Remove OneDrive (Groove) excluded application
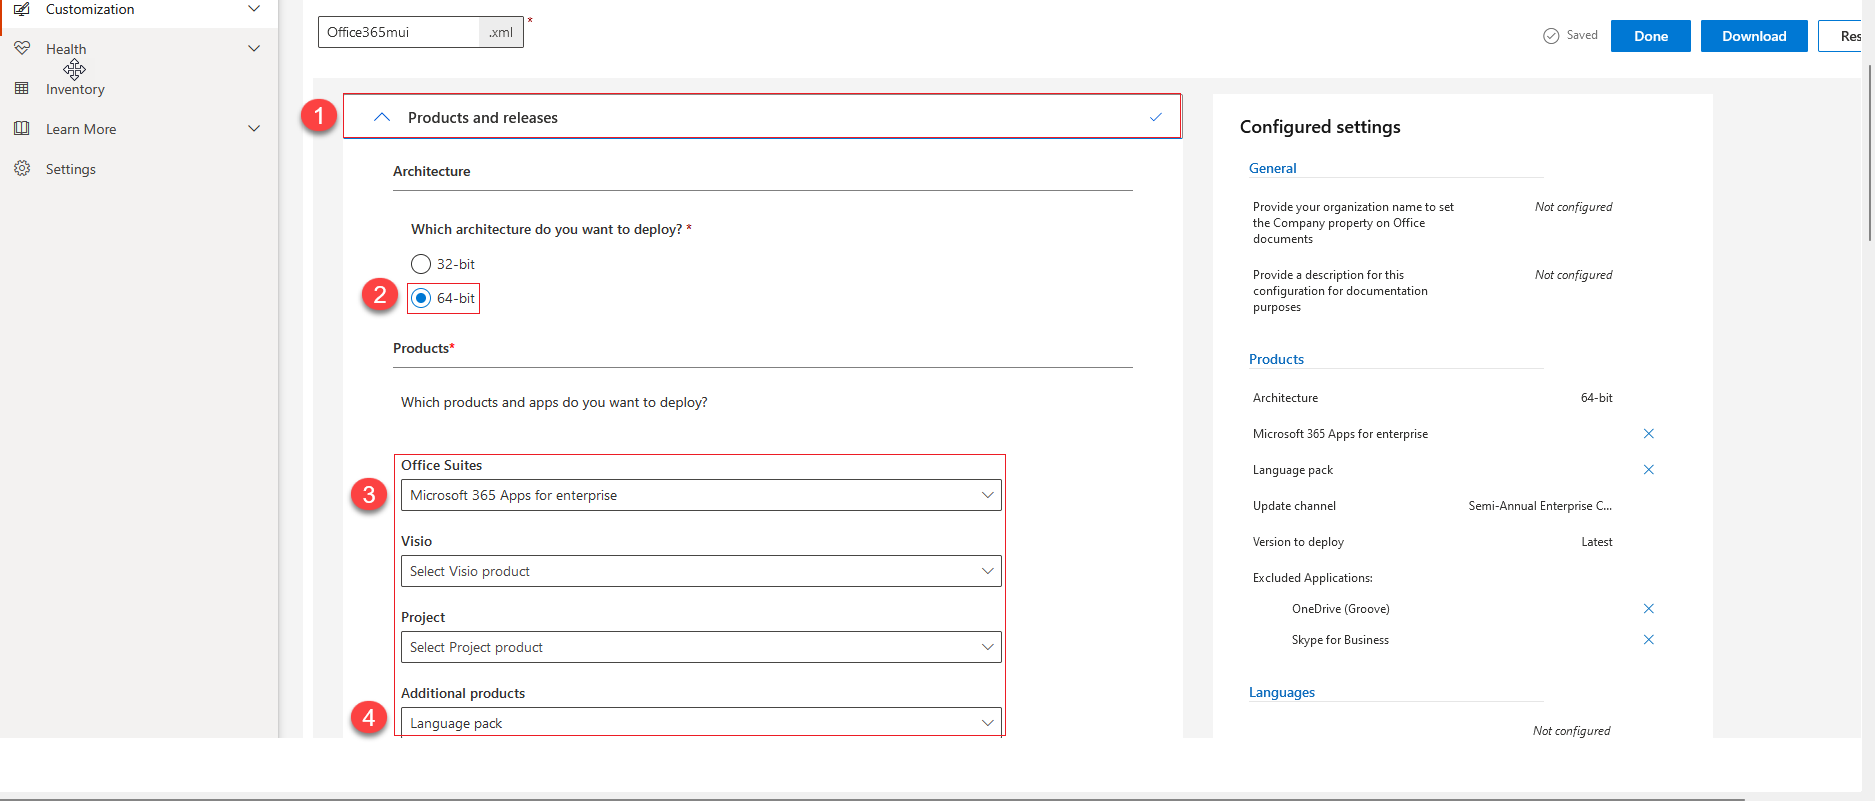This screenshot has width=1875, height=801. 1648,608
